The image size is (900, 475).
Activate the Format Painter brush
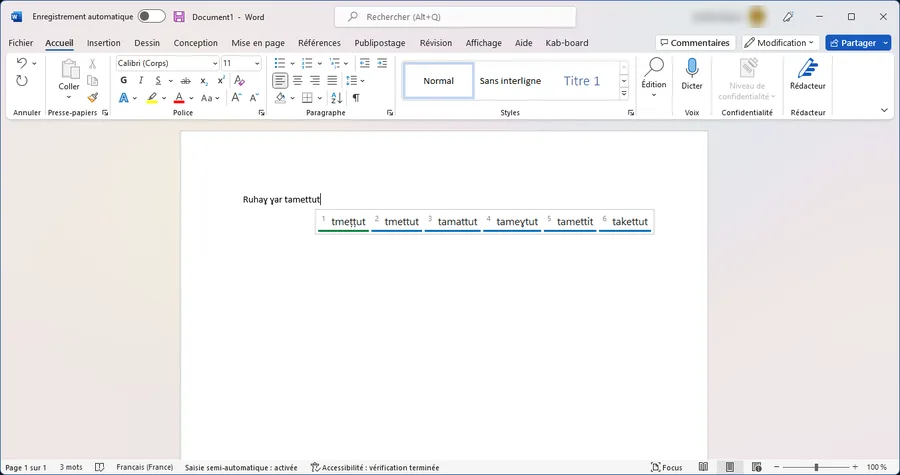tap(92, 98)
